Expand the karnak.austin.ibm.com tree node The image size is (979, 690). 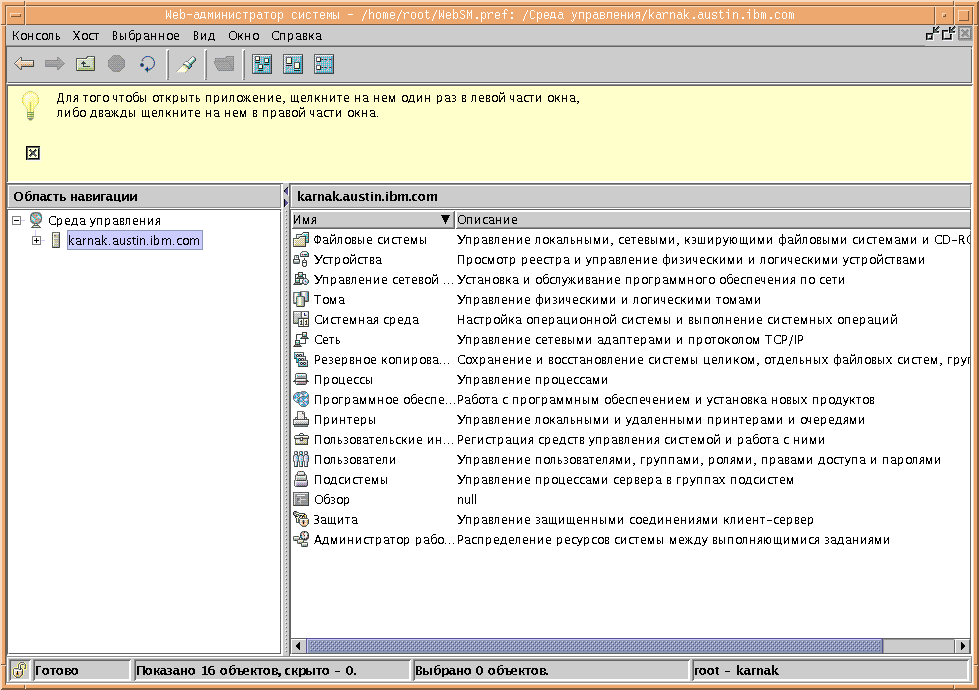[x=37, y=240]
